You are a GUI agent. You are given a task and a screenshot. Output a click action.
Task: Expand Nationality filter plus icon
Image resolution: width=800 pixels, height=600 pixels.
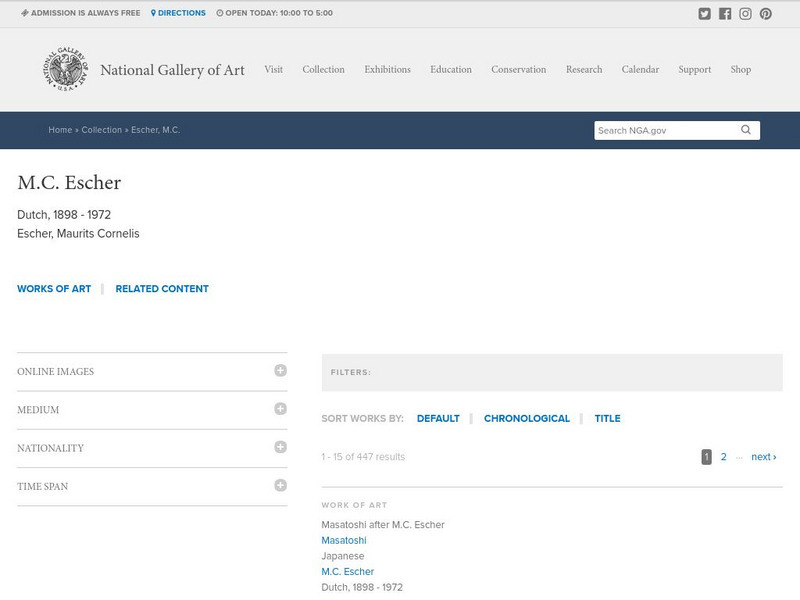point(280,447)
